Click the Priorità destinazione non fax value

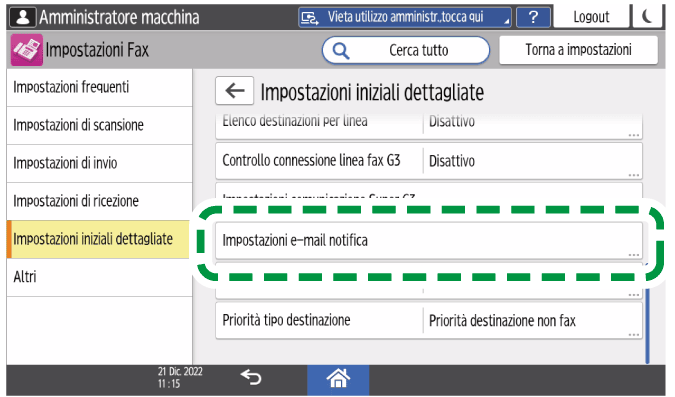pyautogui.click(x=502, y=321)
